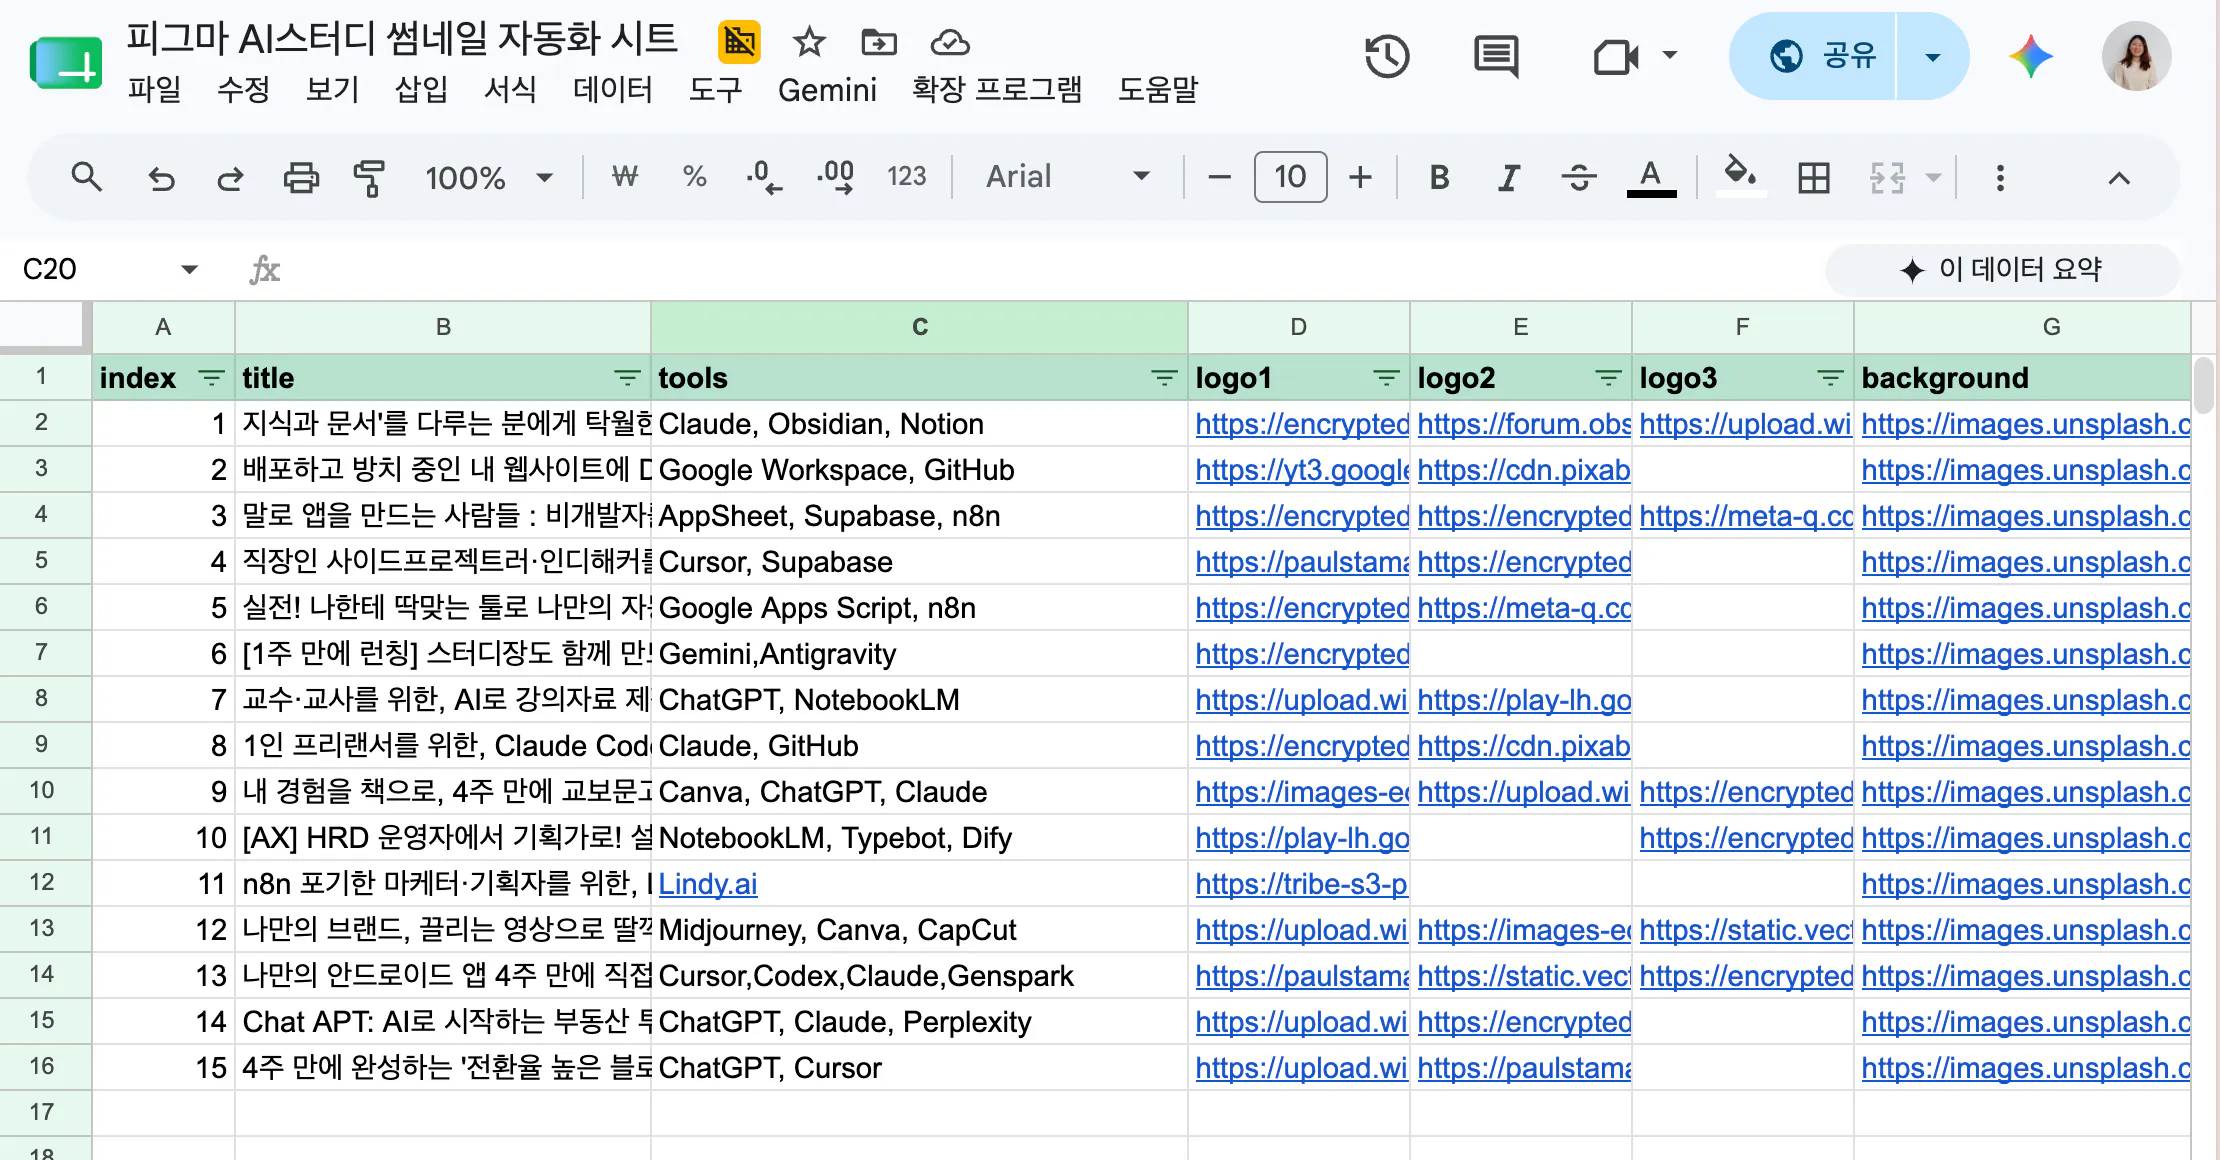The image size is (2220, 1160).
Task: Redo the last action
Action: tap(231, 178)
